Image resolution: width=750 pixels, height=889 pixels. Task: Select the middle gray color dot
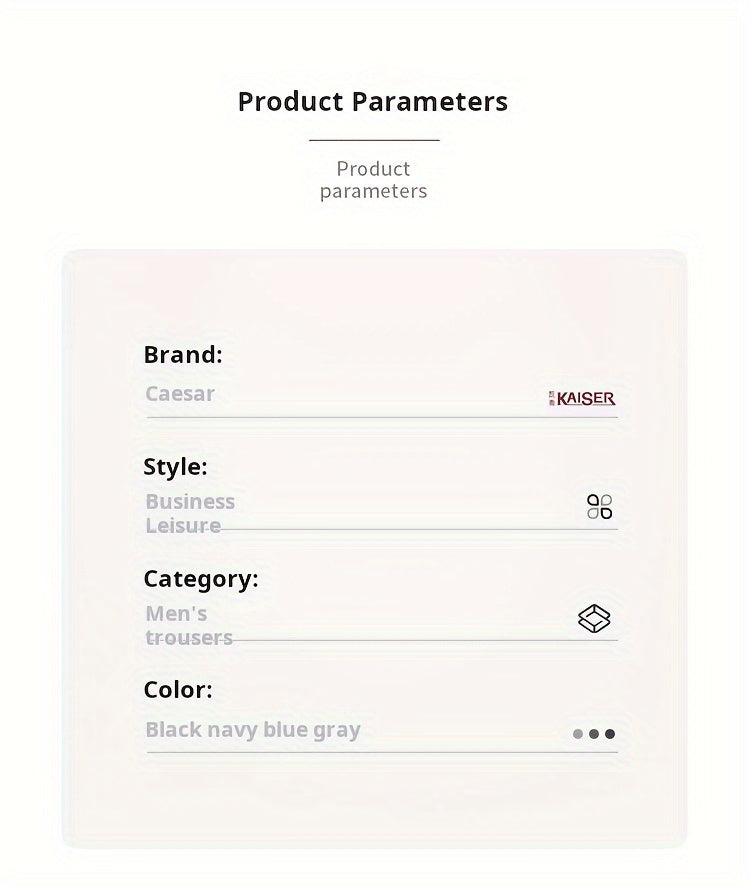pos(594,734)
